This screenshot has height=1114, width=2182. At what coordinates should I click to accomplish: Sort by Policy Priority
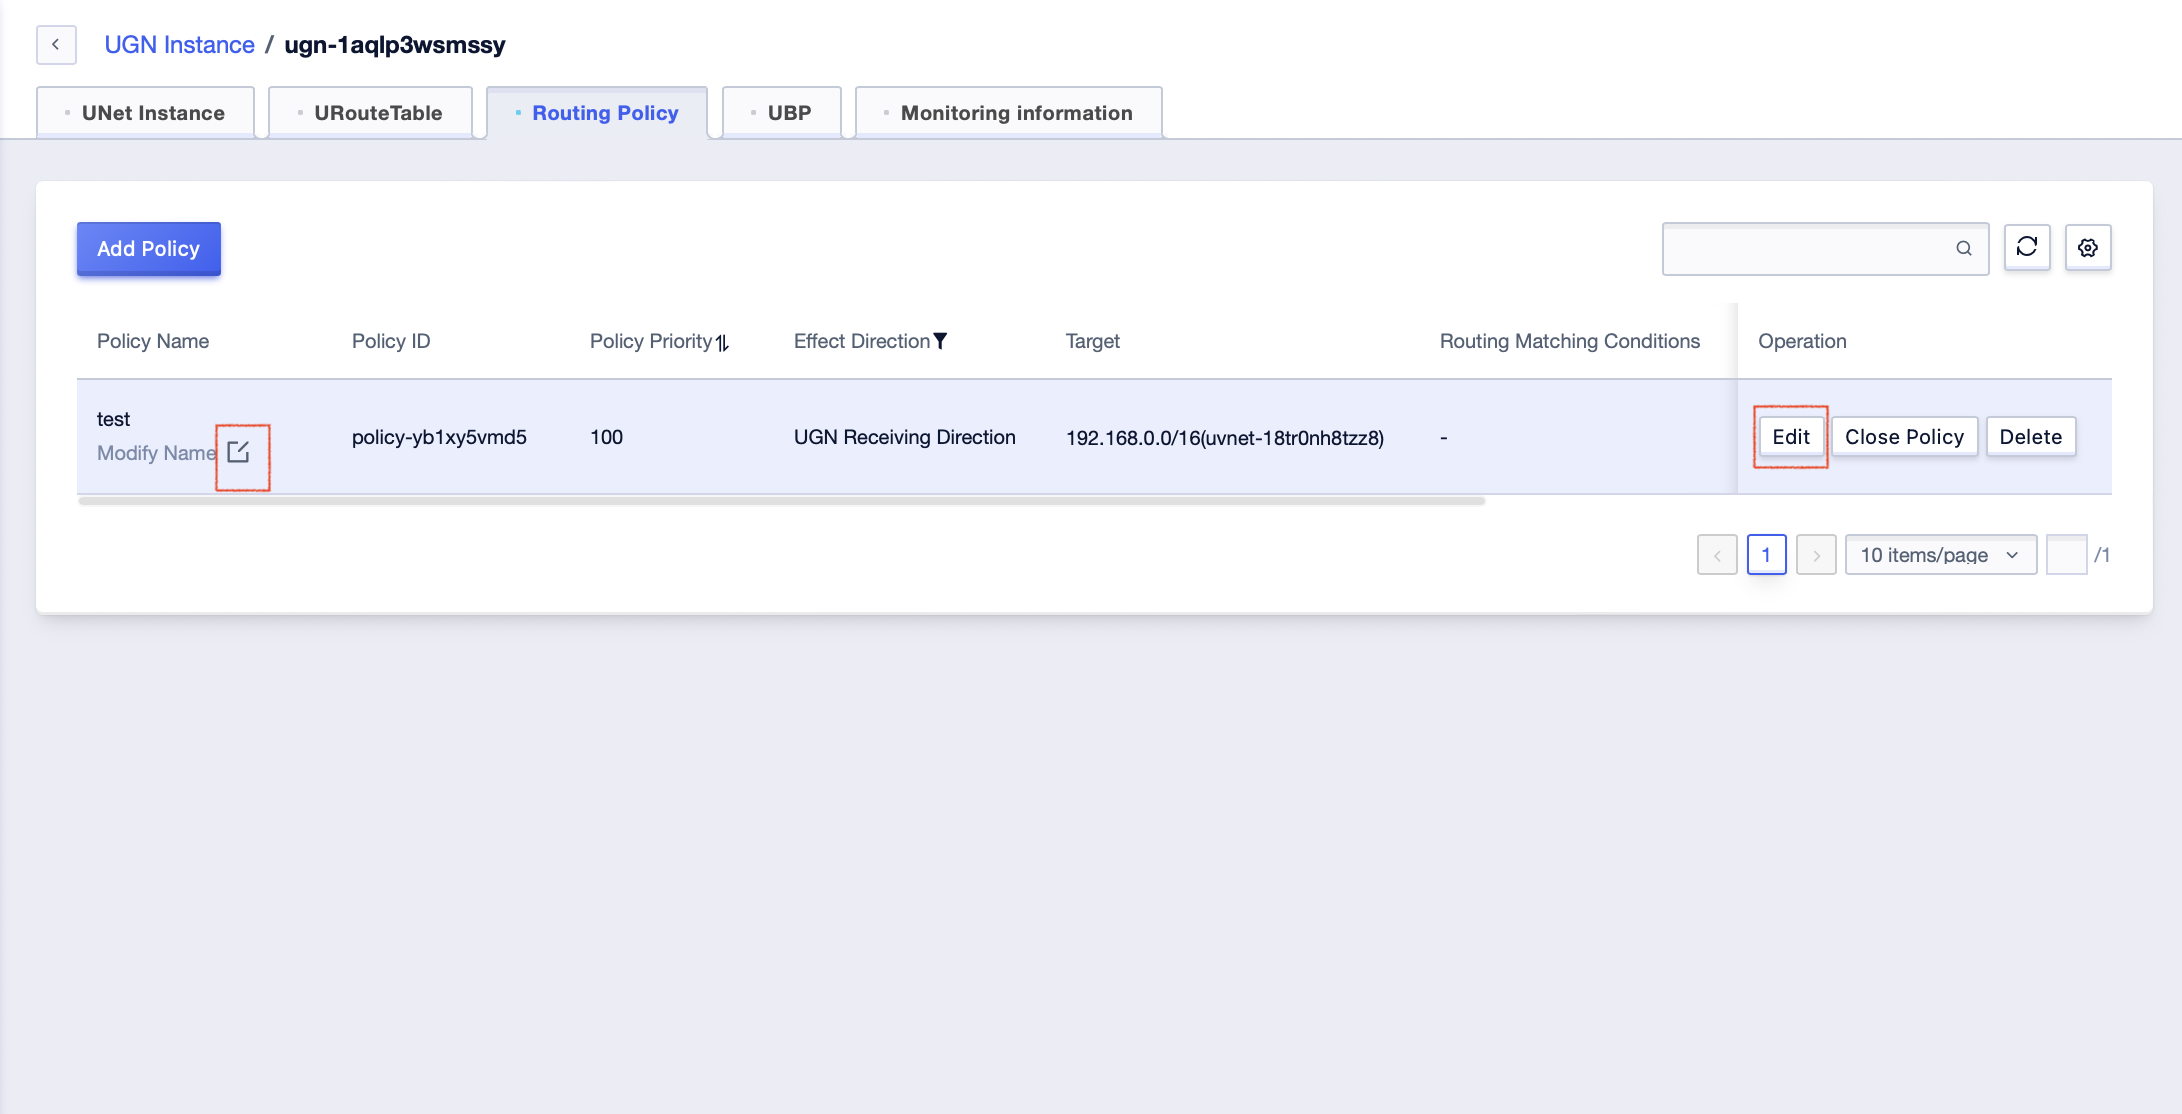722,343
